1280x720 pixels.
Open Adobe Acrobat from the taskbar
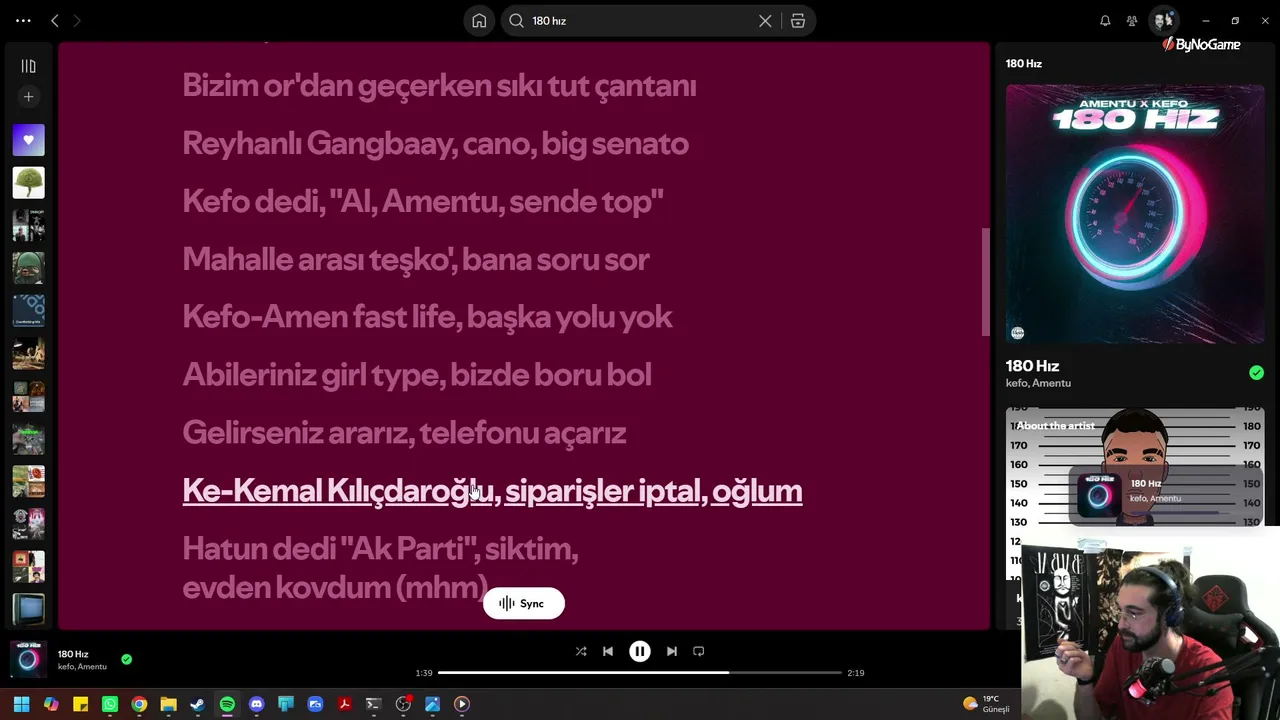tap(344, 704)
